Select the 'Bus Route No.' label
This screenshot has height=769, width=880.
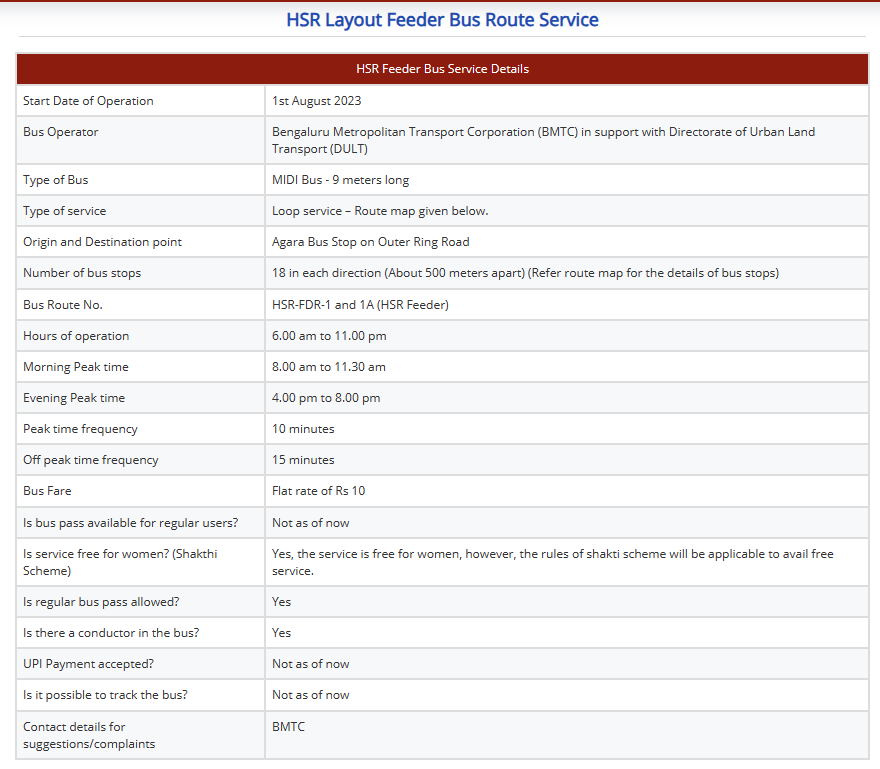pos(63,305)
